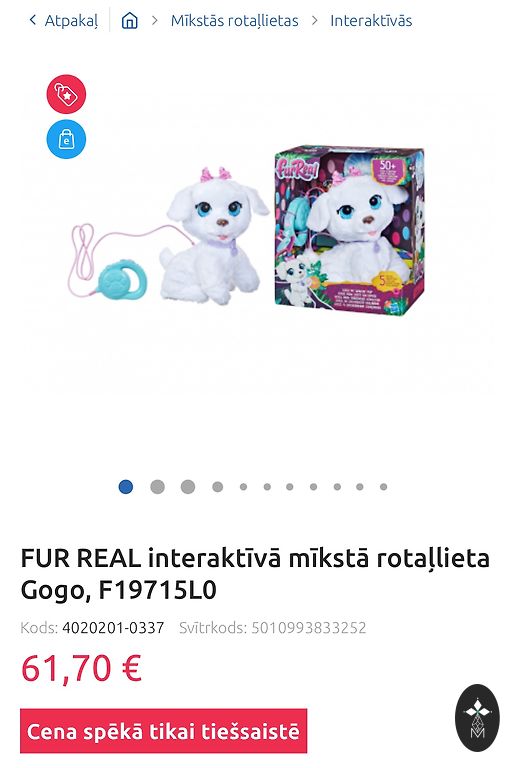This screenshot has height=768, width=516.
Task: Select the first blue carousel dot
Action: click(126, 487)
